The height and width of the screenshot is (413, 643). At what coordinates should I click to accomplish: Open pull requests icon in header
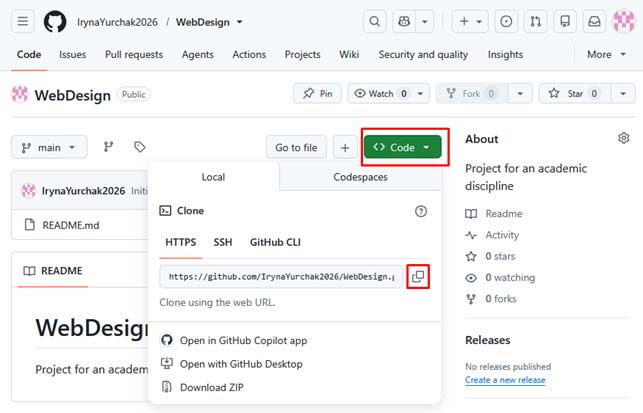536,21
